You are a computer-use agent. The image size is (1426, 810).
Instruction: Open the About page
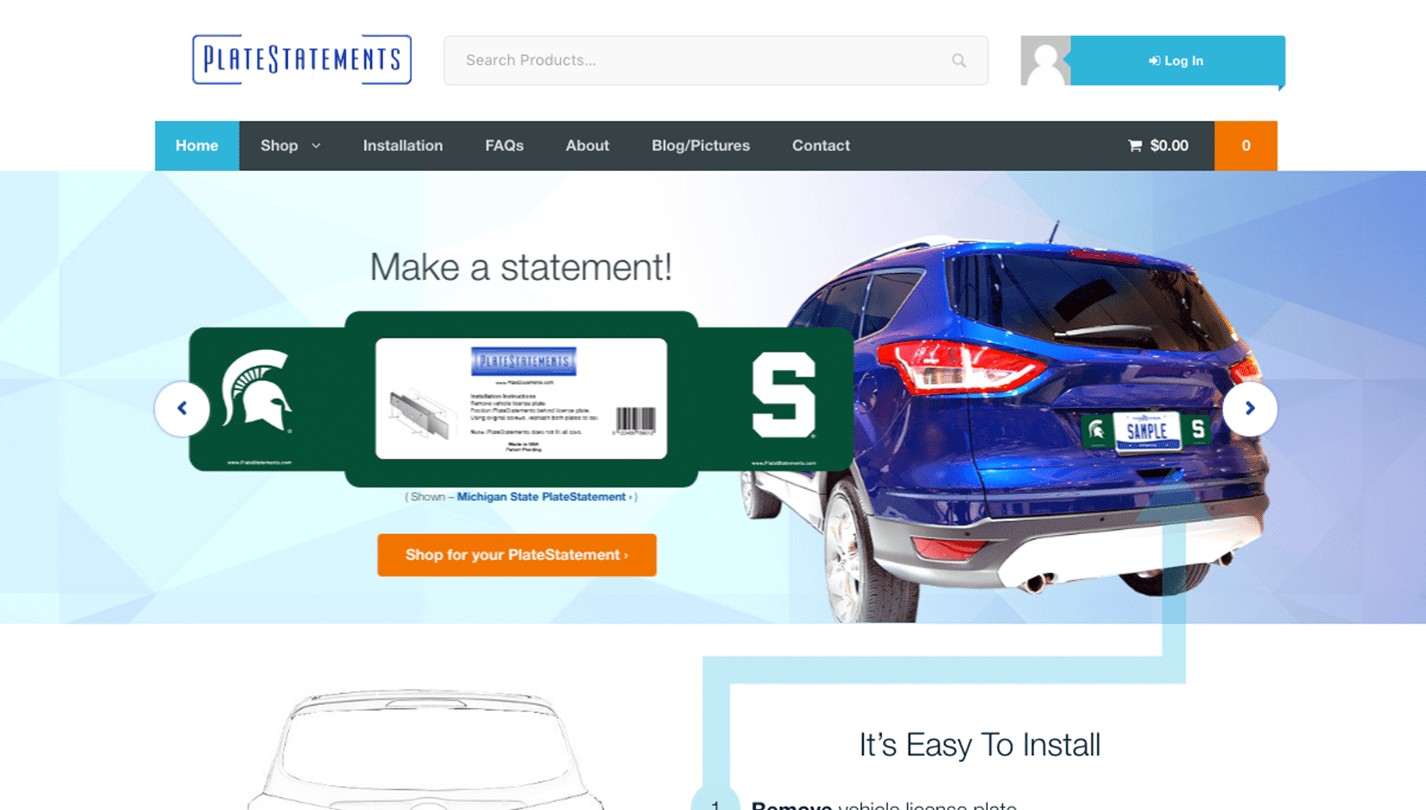tap(587, 146)
